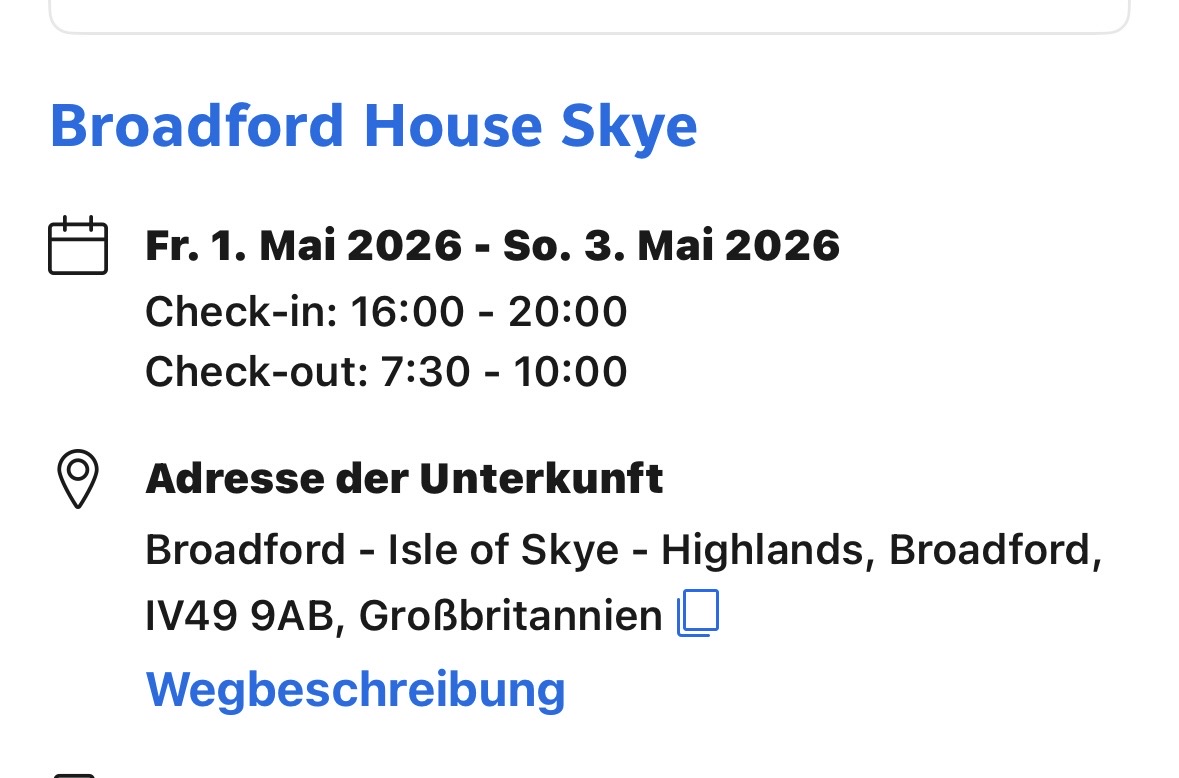This screenshot has width=1179, height=778.
Task: Copy the address using the copy icon
Action: pyautogui.click(x=698, y=613)
